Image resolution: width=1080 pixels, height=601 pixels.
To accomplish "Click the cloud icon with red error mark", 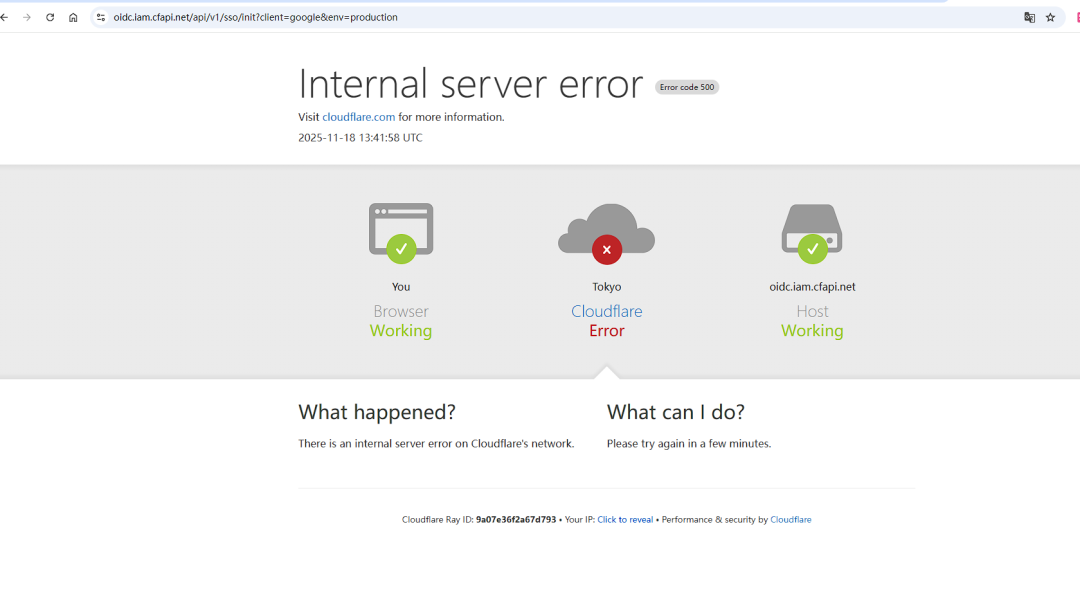I will 606,233.
